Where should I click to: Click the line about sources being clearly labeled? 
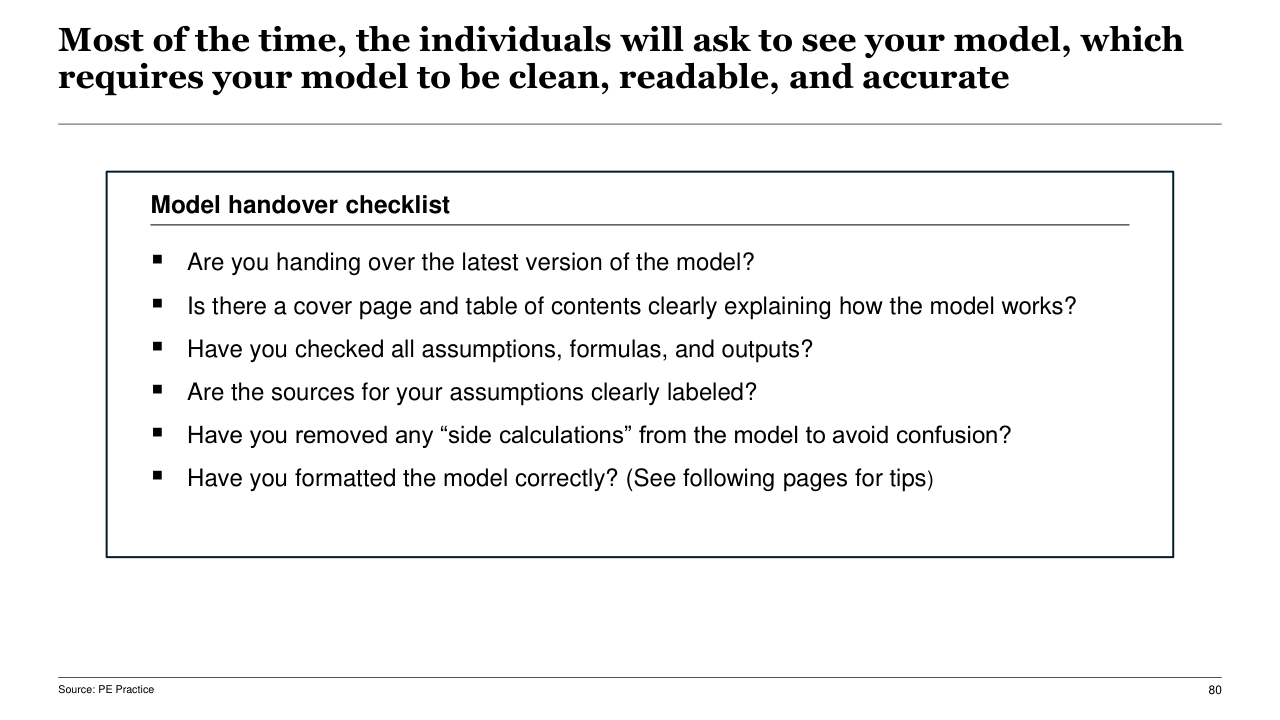[471, 392]
